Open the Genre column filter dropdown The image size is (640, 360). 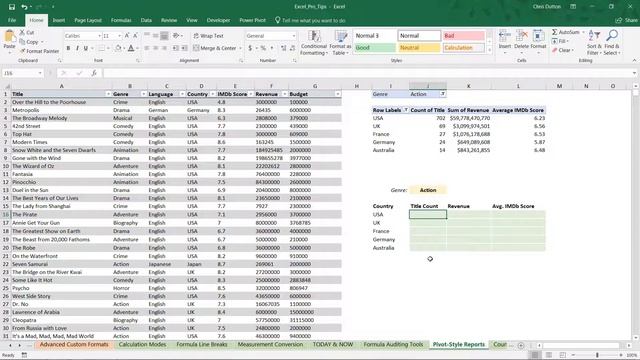143,94
